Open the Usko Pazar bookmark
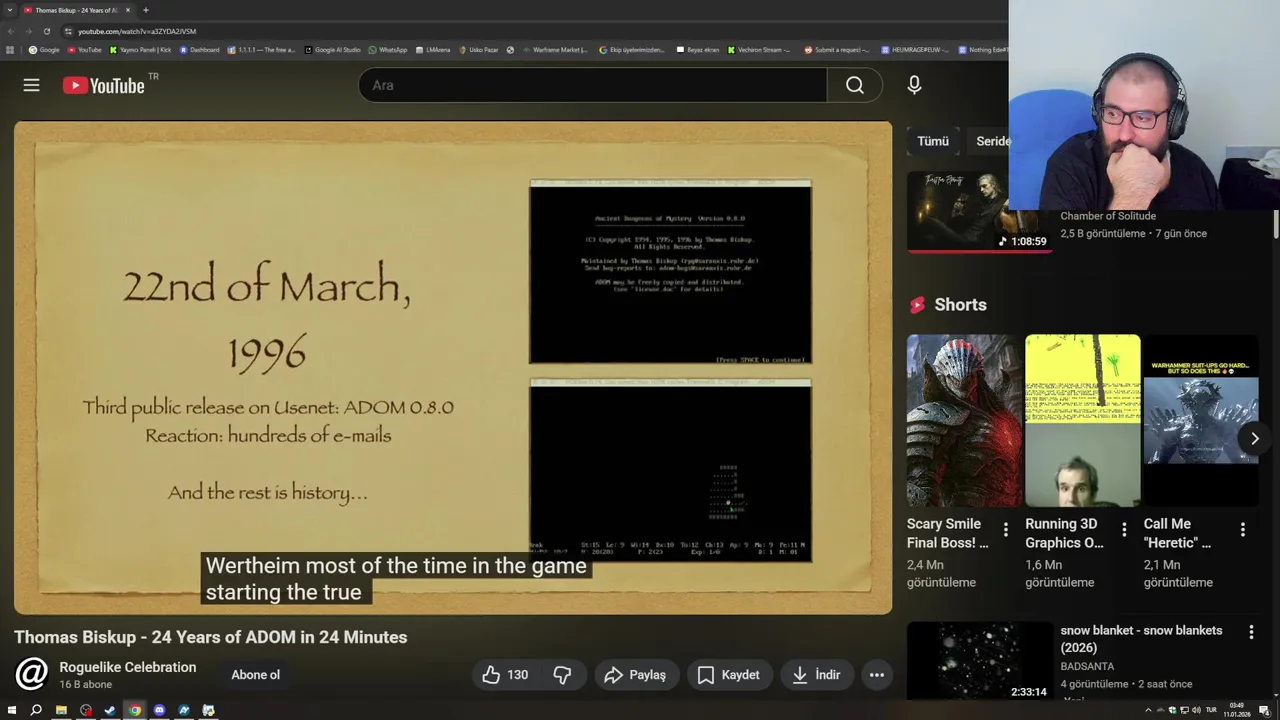Viewport: 1280px width, 720px height. (x=479, y=49)
